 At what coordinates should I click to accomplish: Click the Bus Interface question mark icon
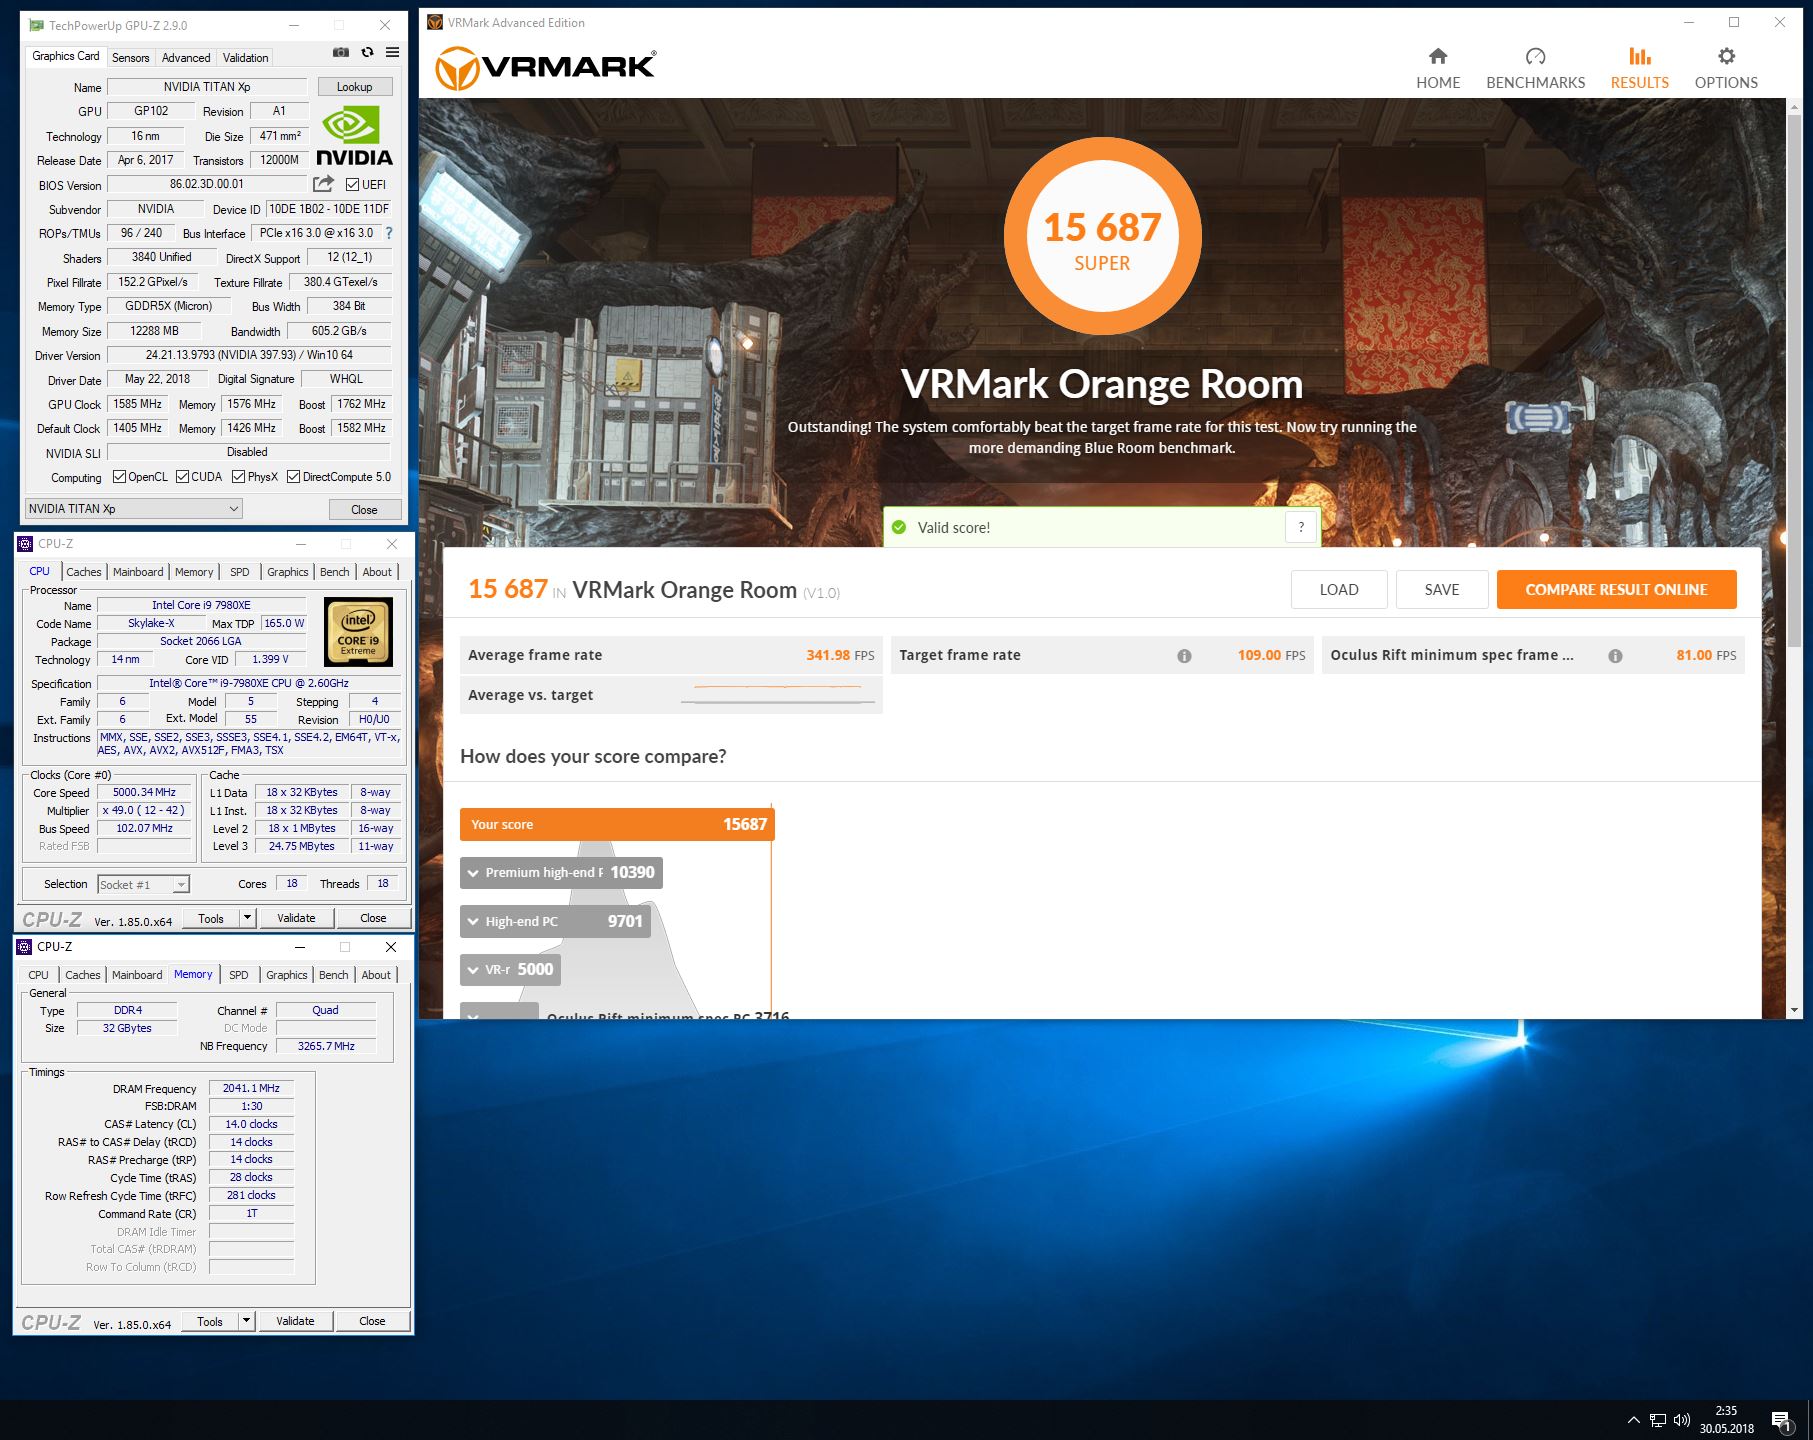[389, 233]
